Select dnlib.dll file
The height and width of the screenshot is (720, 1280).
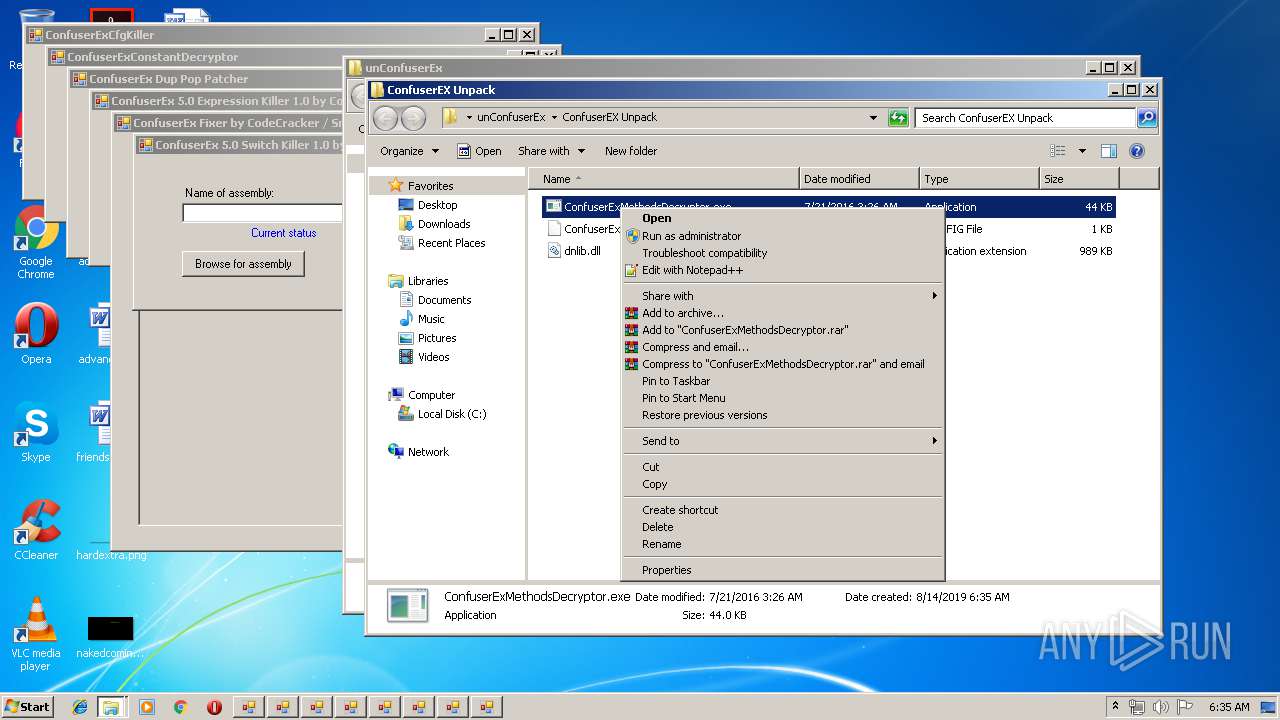tap(582, 251)
